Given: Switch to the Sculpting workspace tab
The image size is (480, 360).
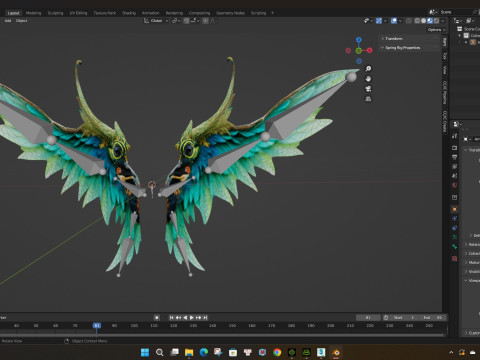Looking at the screenshot, I should 55,13.
